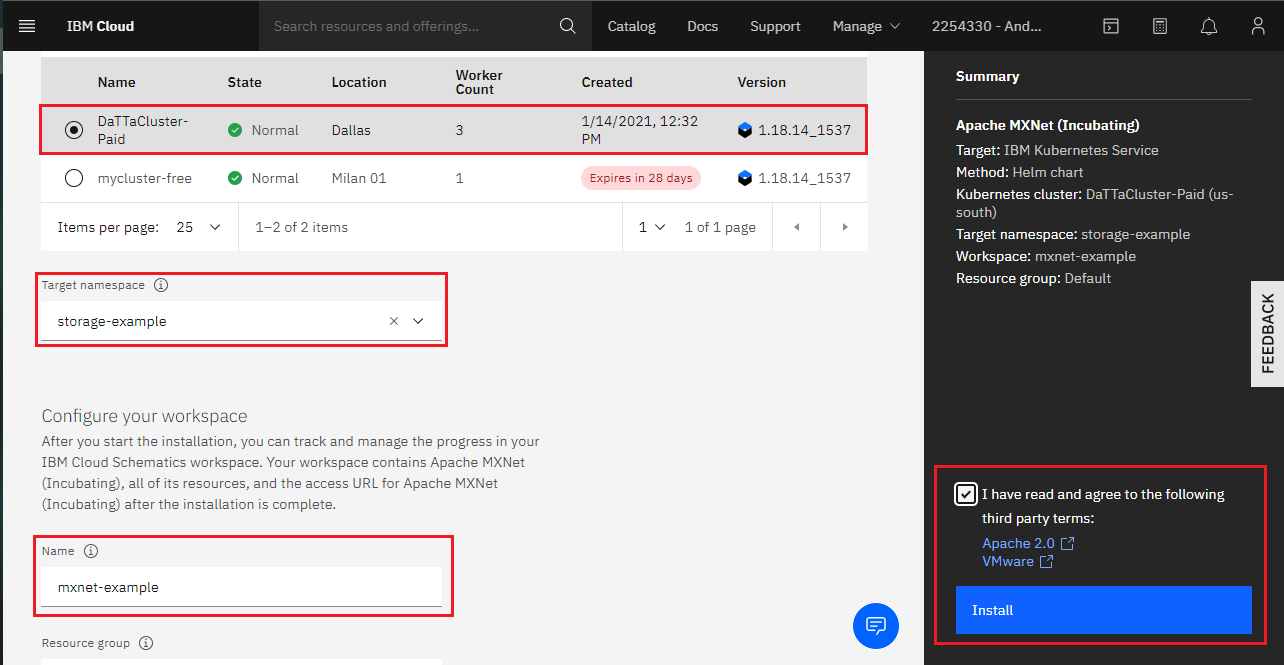
Task: Click the Dallas location cell
Action: [x=352, y=130]
